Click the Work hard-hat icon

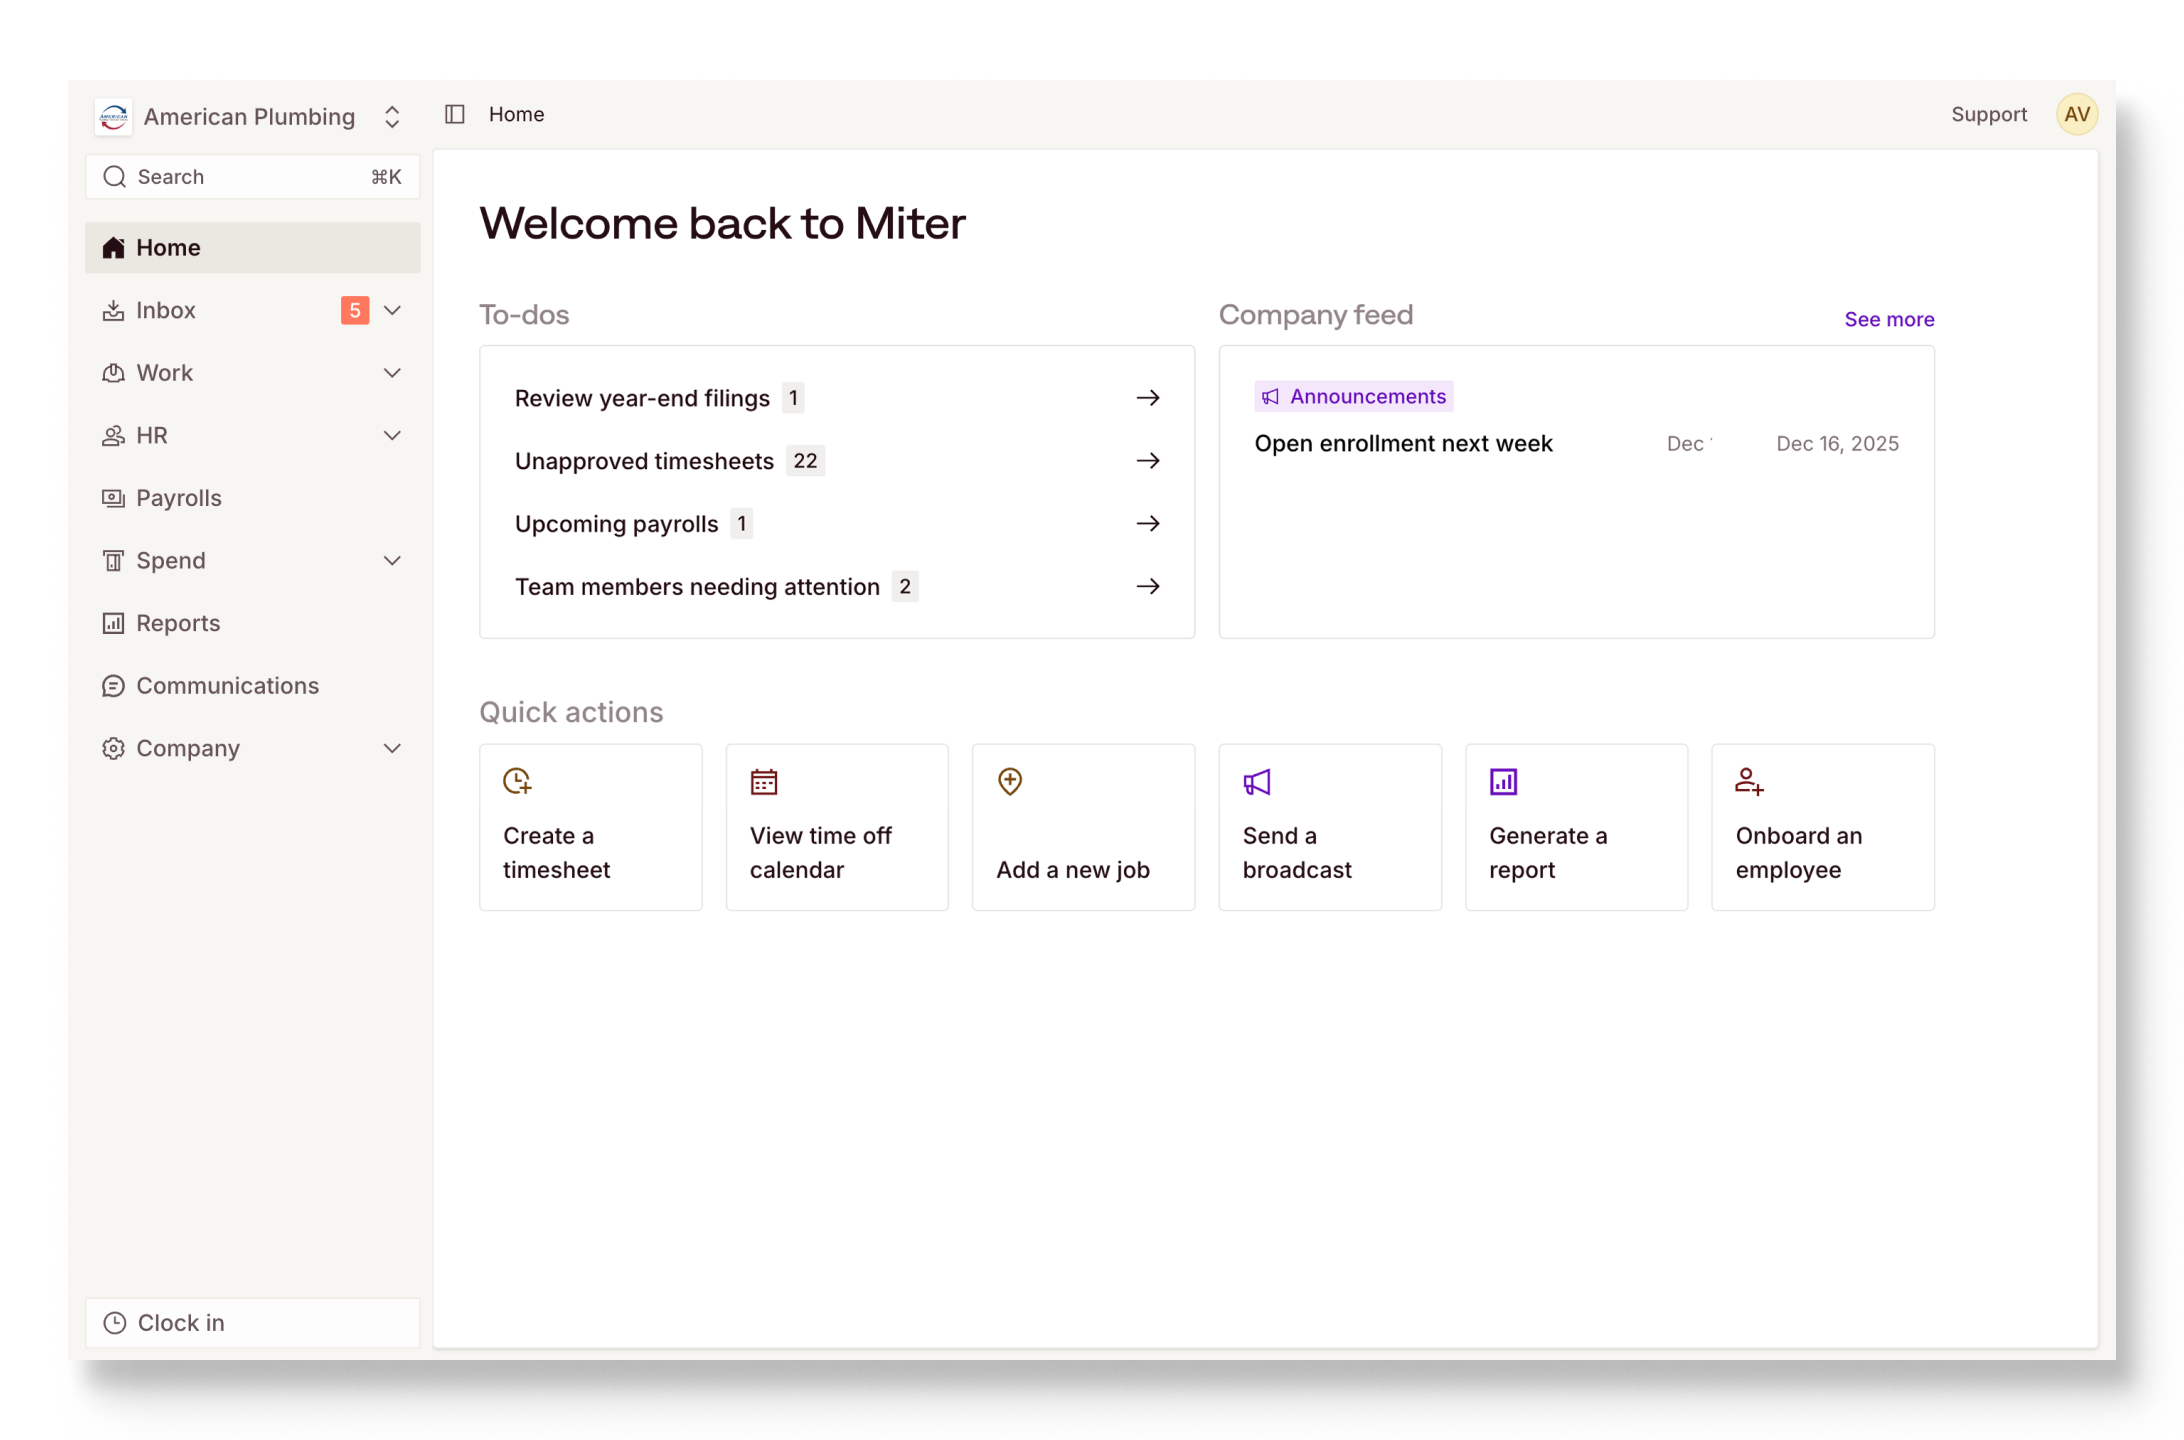click(113, 373)
